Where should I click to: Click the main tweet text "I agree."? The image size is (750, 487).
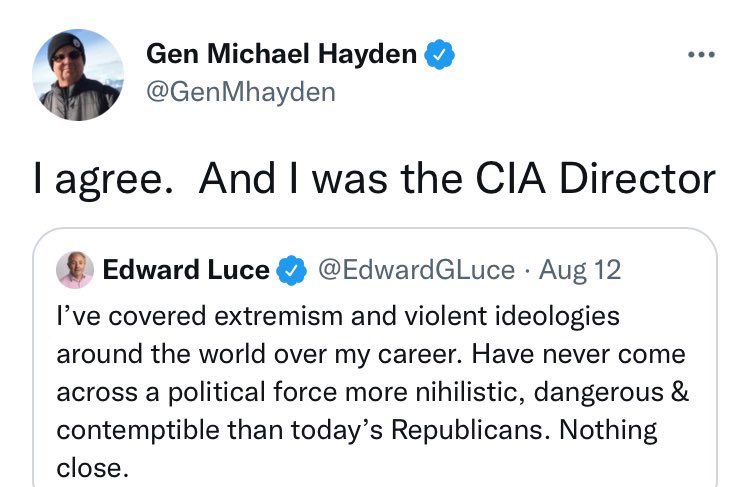[103, 179]
